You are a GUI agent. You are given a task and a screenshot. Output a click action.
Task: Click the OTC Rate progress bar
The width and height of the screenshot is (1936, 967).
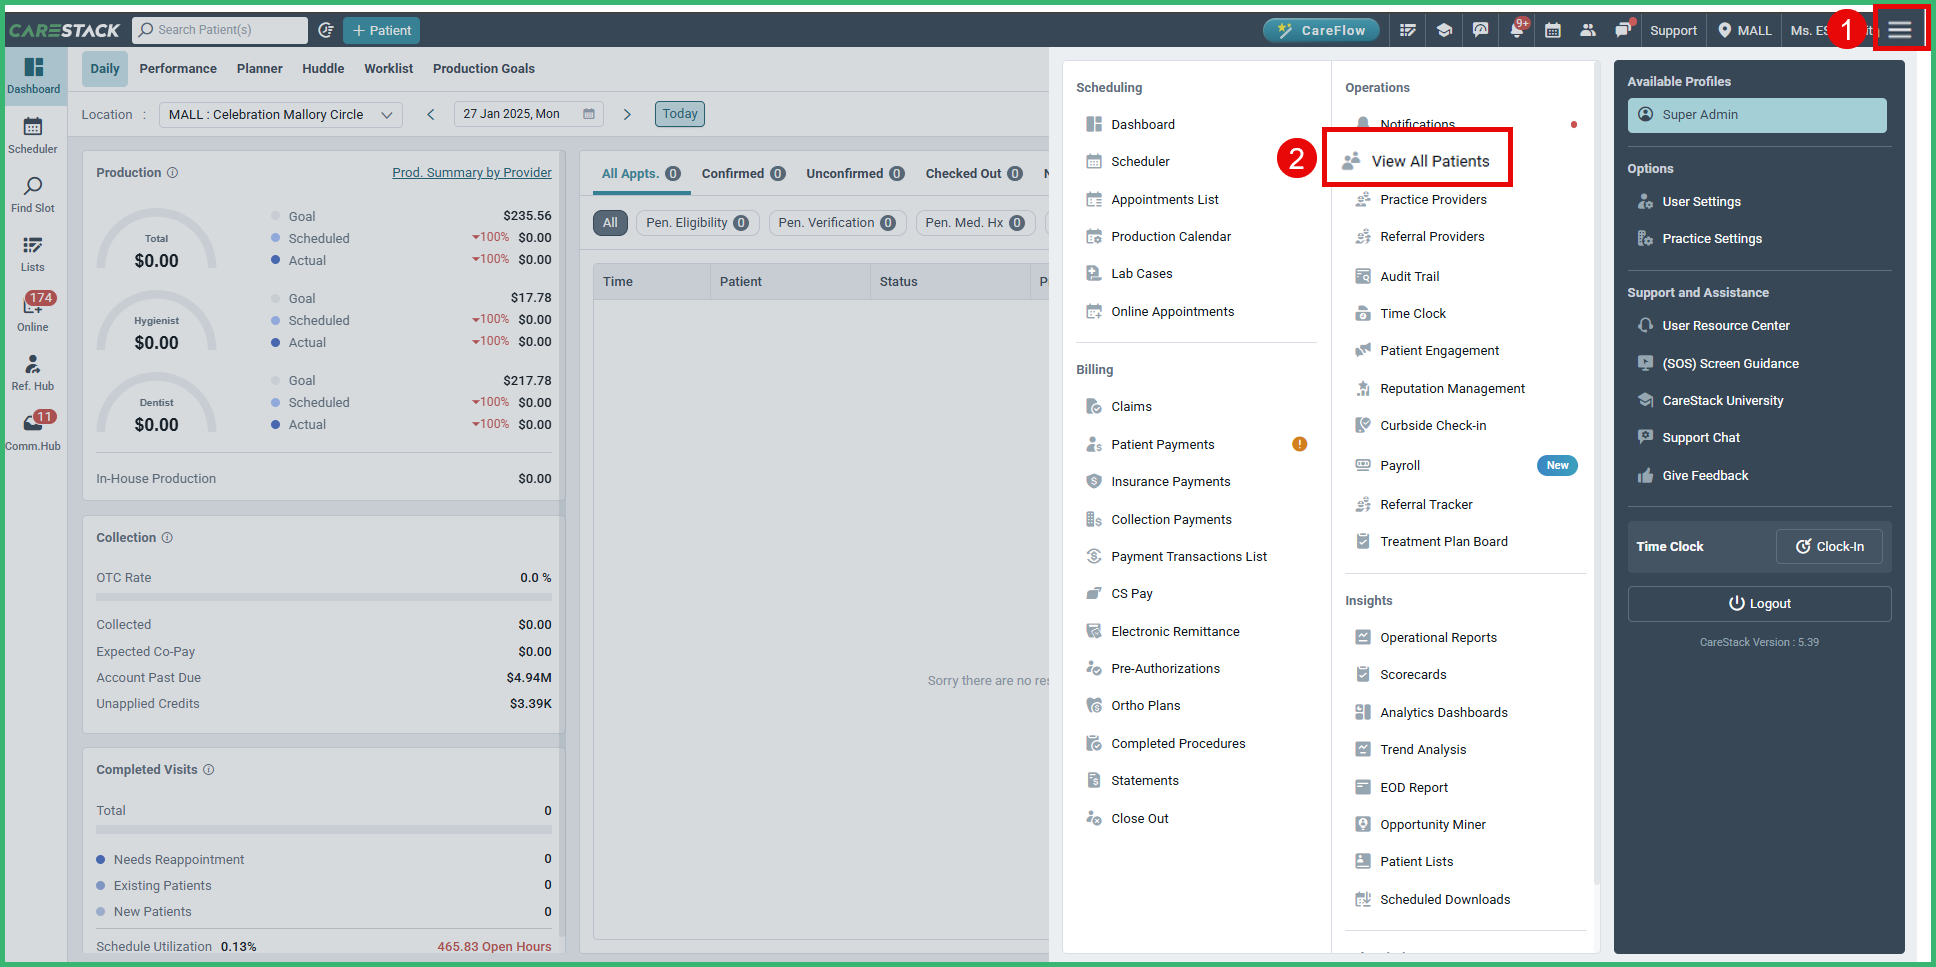coord(323,597)
